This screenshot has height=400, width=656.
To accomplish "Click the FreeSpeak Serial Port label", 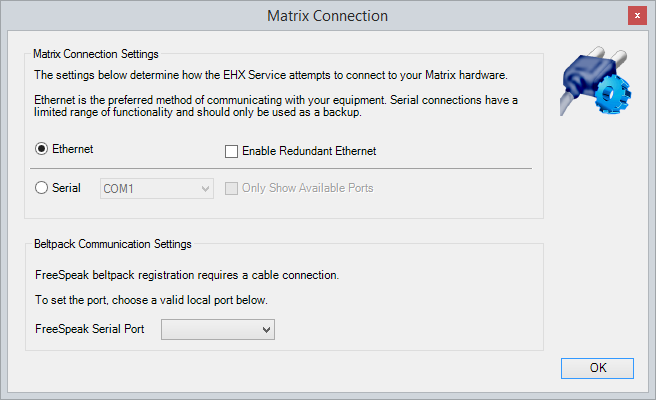I will click(89, 328).
